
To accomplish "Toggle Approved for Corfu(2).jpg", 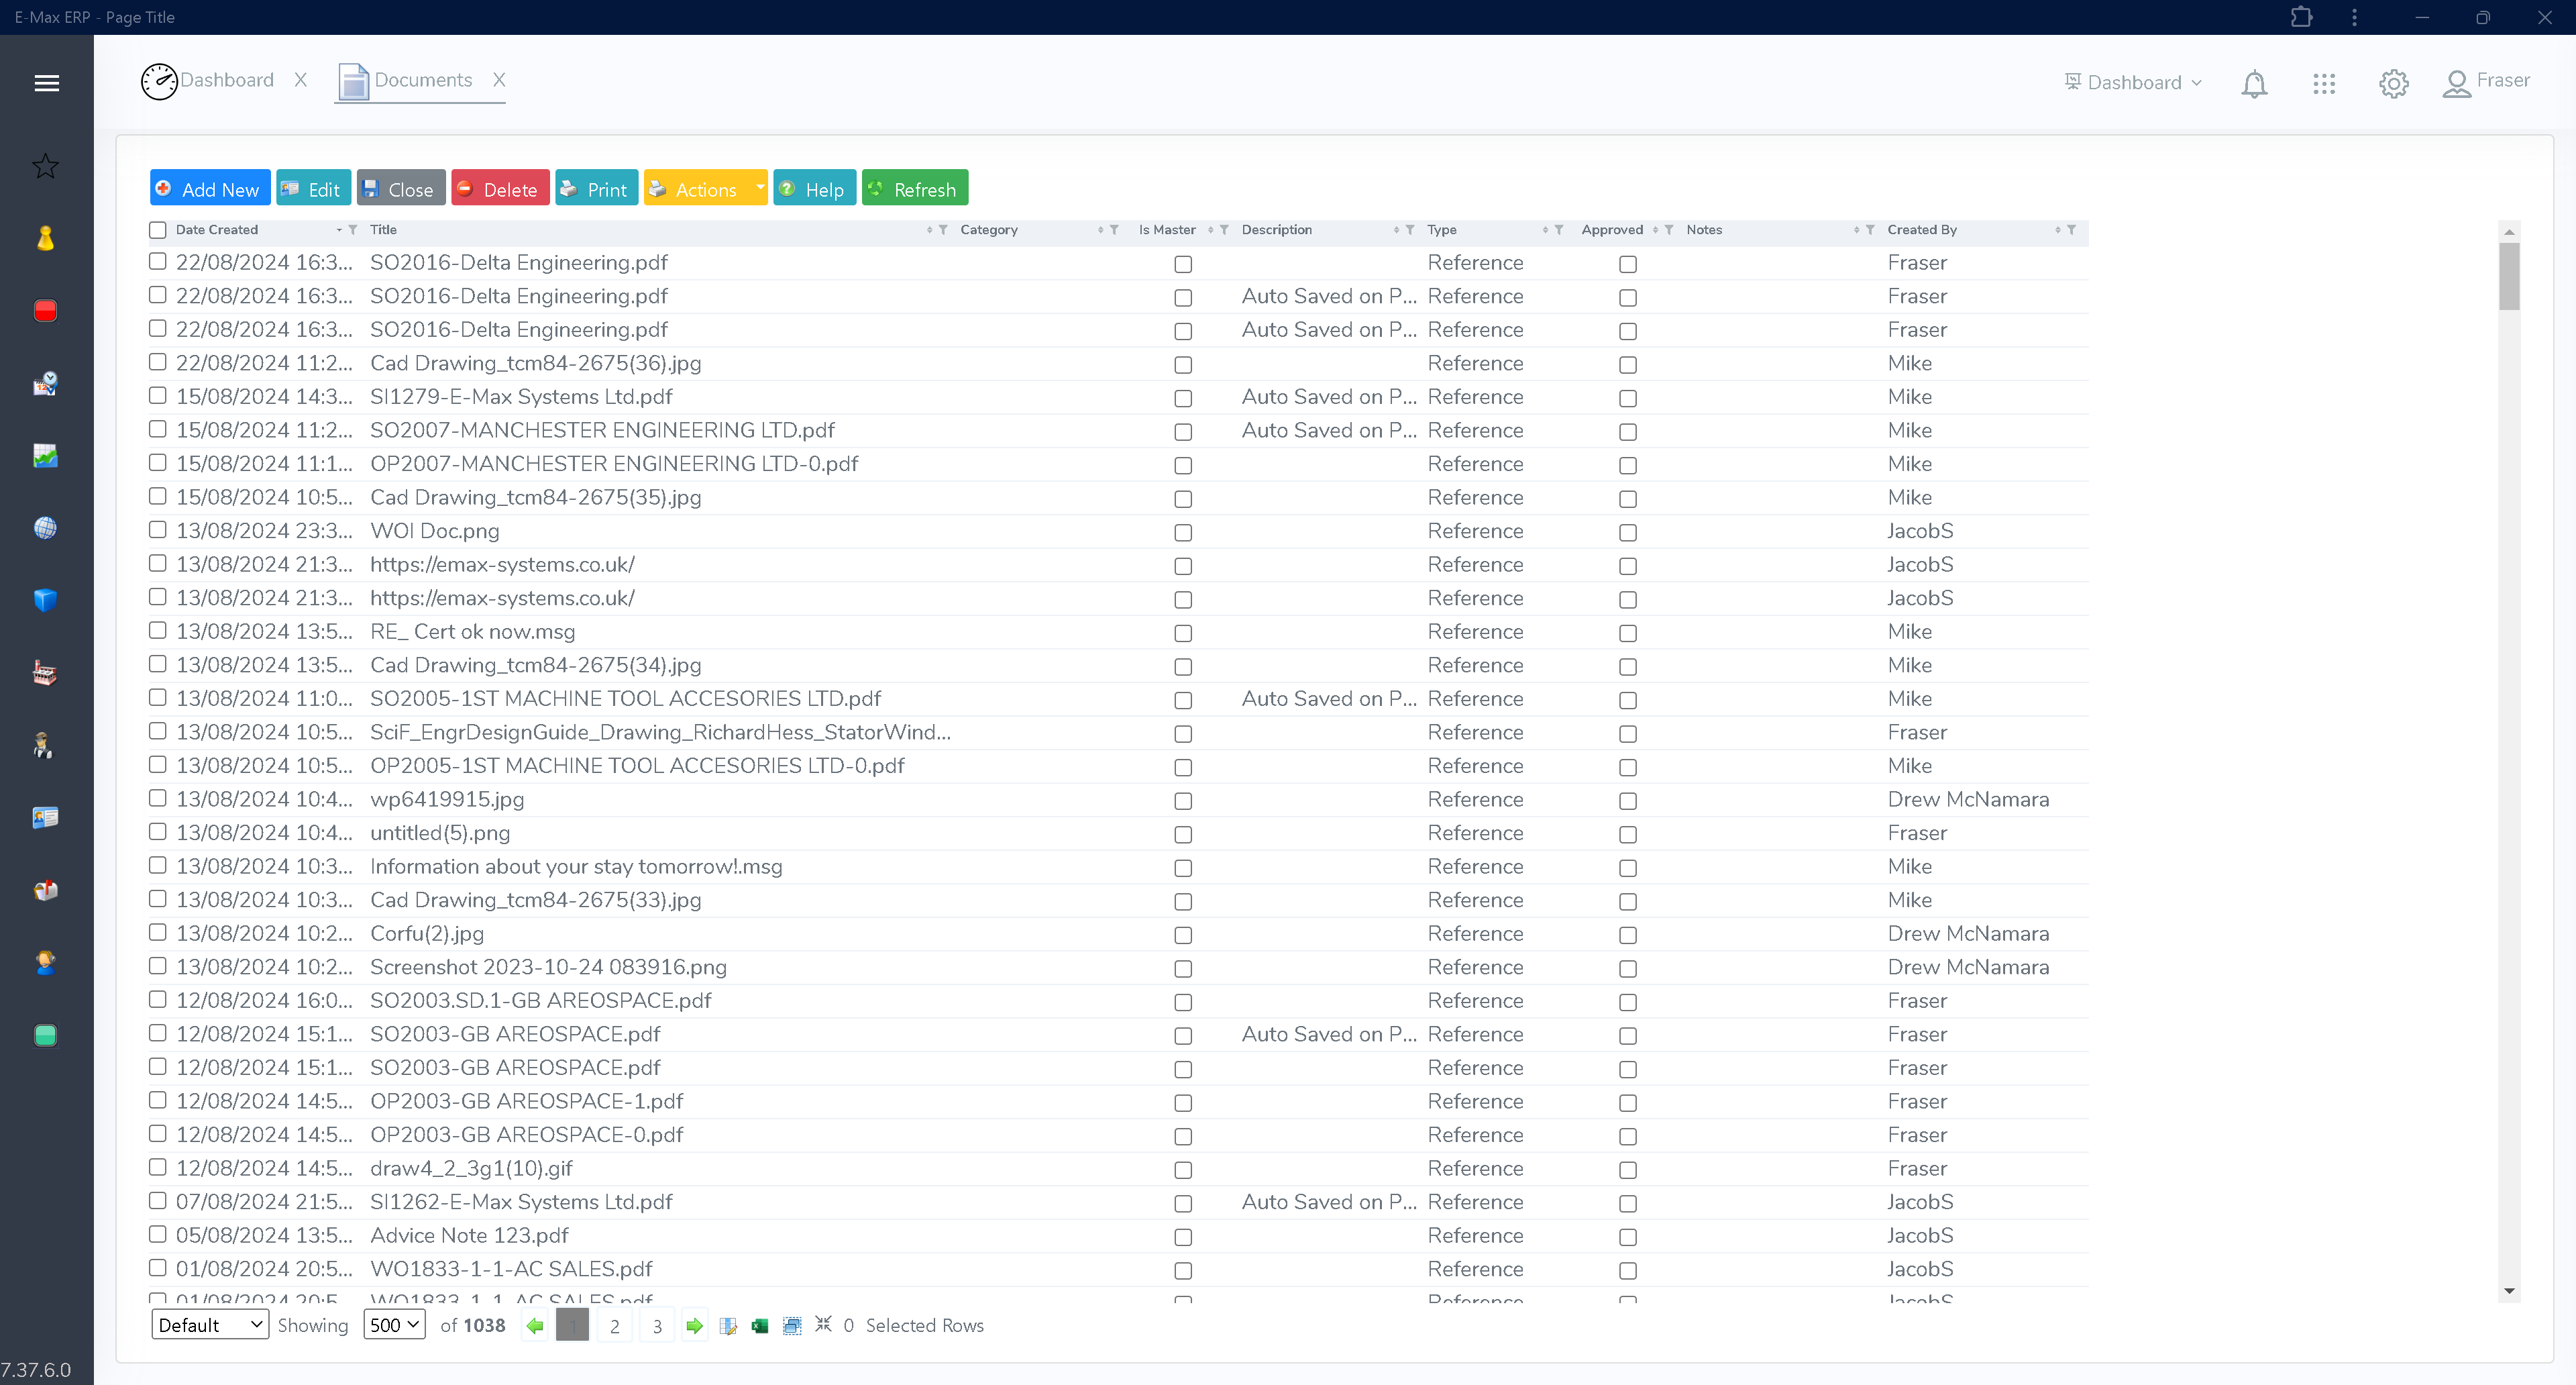I will (x=1627, y=935).
